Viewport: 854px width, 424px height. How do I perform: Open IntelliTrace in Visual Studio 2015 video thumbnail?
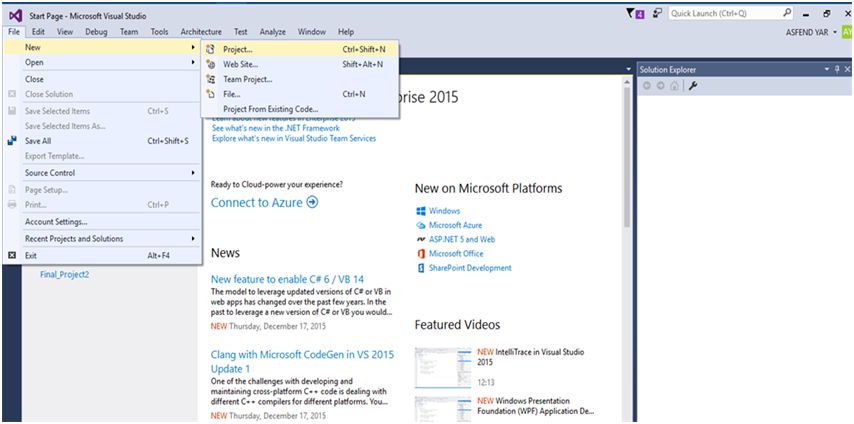coord(443,367)
